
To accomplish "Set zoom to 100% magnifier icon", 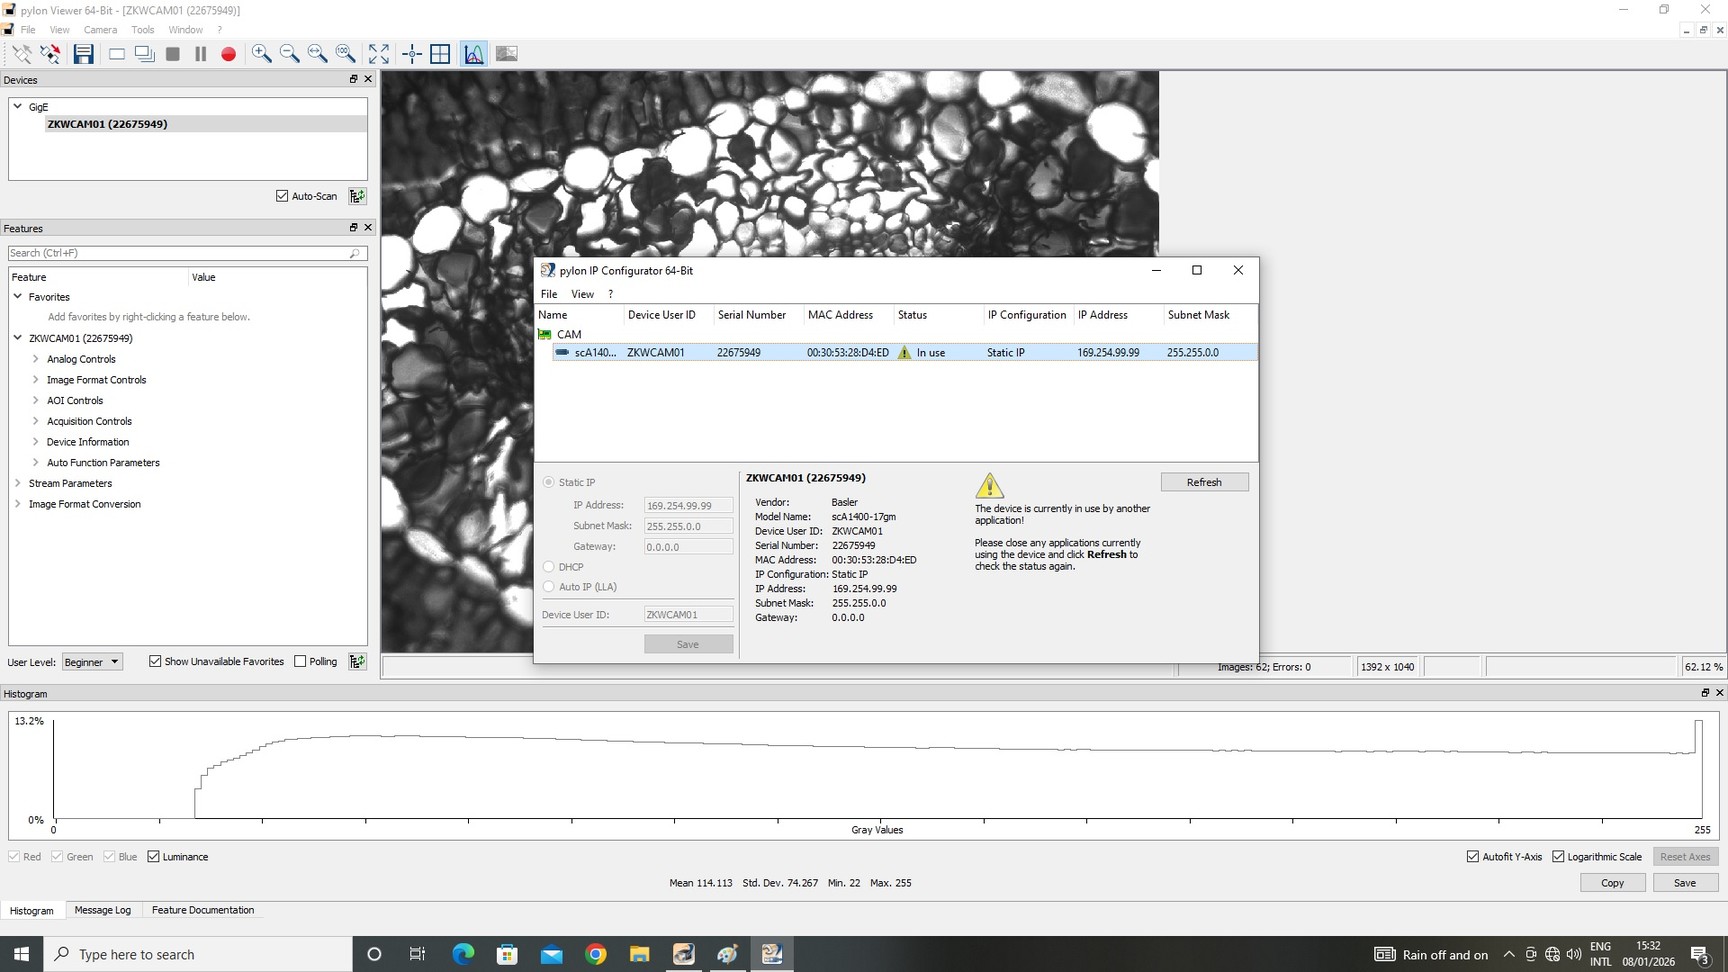I will point(345,54).
